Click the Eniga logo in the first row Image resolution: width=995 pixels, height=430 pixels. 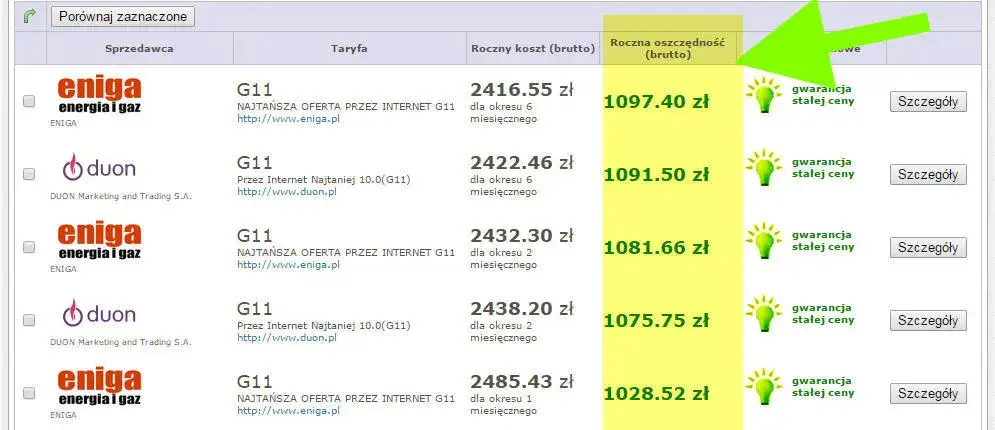(x=99, y=95)
